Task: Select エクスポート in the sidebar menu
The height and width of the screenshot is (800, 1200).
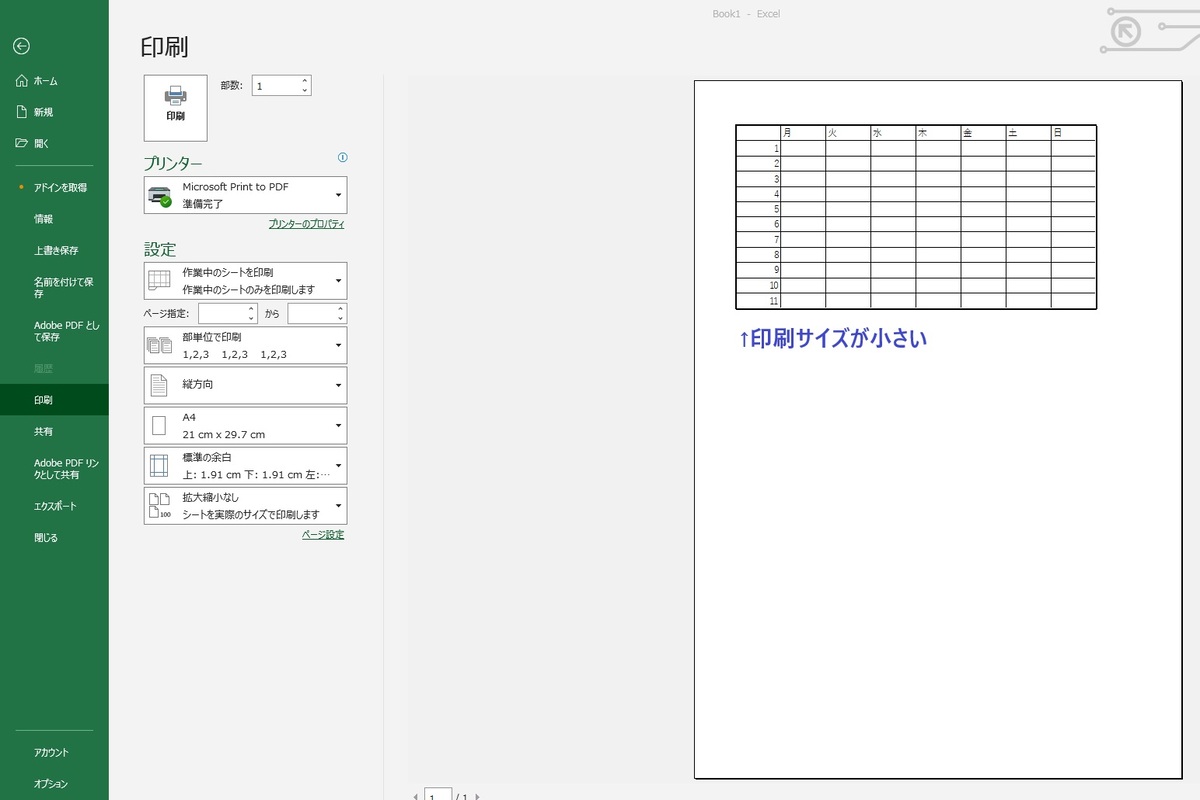Action: (x=55, y=506)
